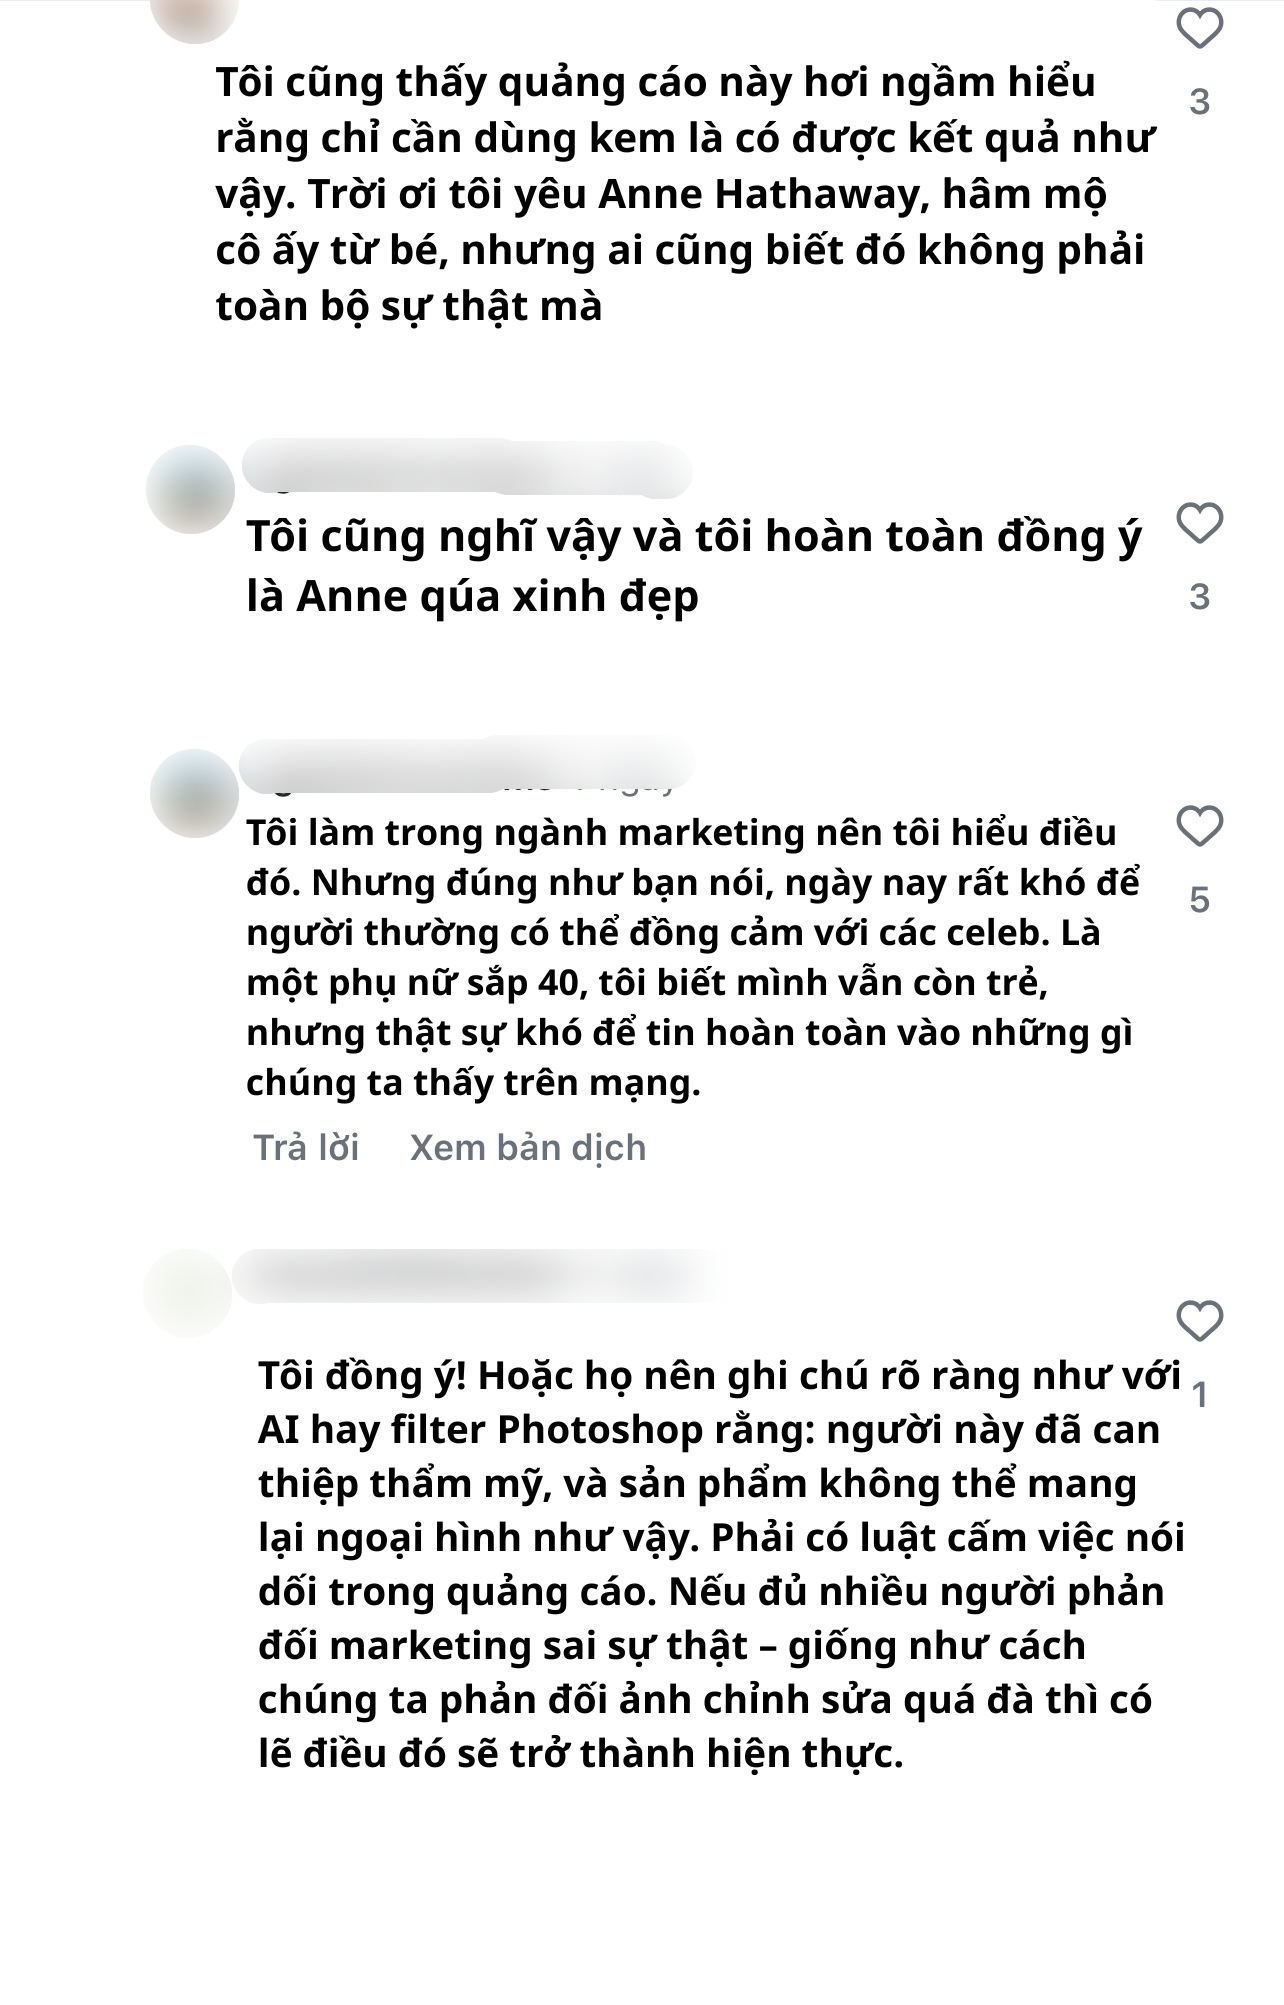Click 'Xem bản dịch' to translate comment
Image resolution: width=1284 pixels, height=2005 pixels.
tap(528, 1147)
